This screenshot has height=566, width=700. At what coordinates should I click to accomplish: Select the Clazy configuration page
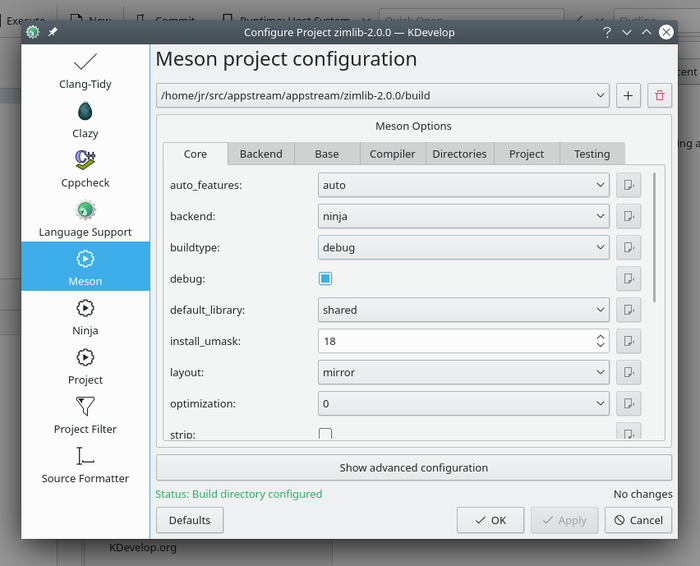[85, 120]
